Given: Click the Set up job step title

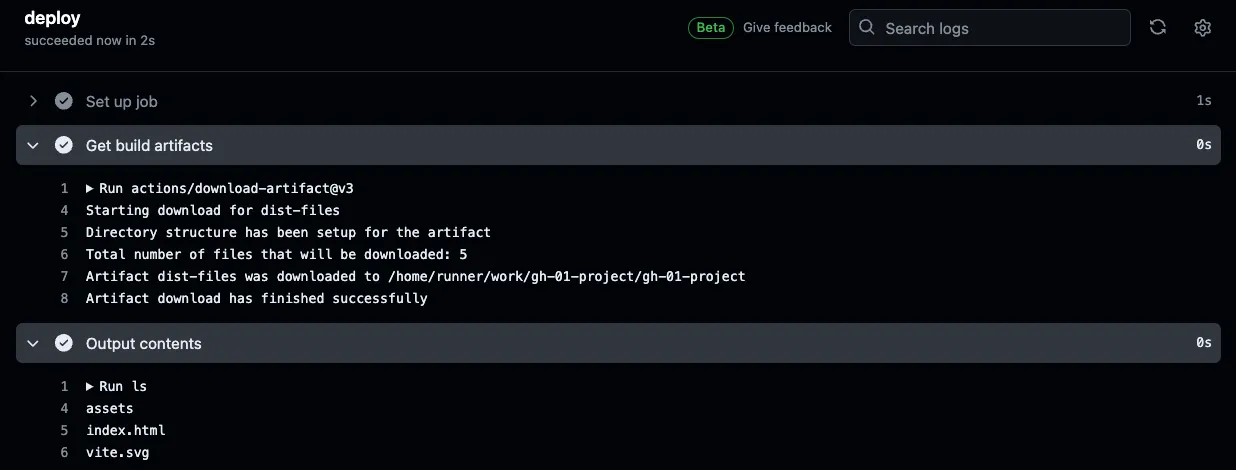Looking at the screenshot, I should tap(121, 101).
